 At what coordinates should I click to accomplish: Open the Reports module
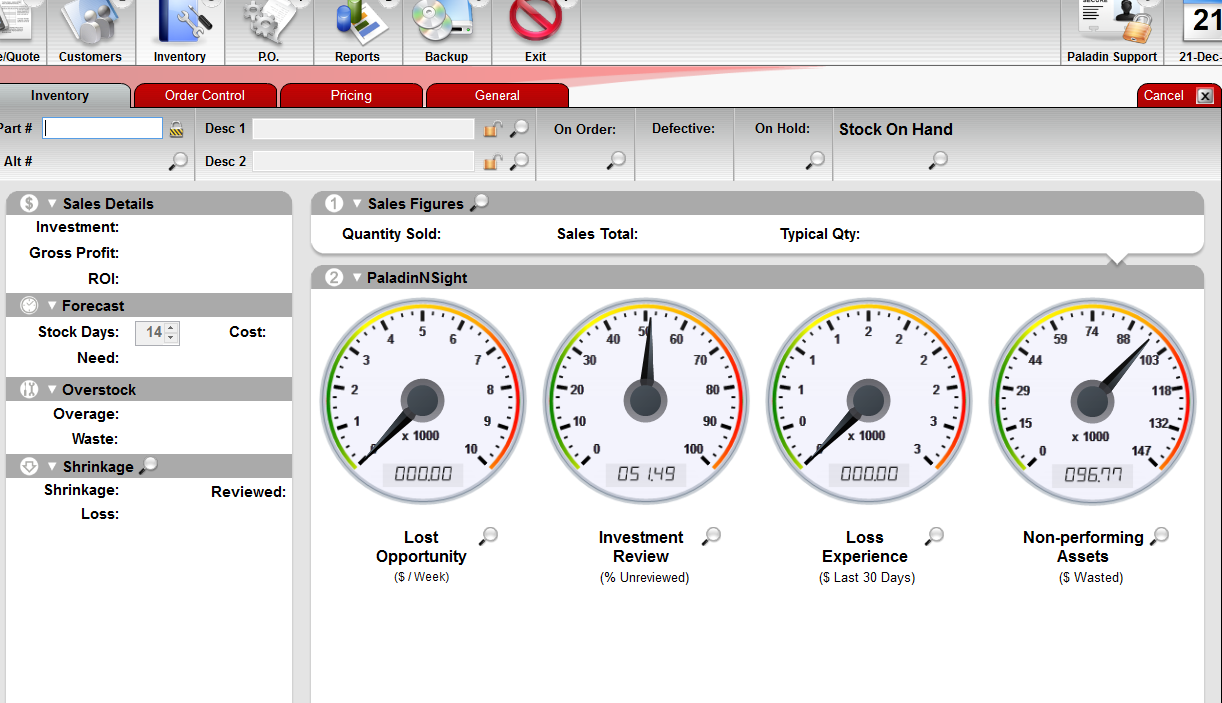[357, 32]
